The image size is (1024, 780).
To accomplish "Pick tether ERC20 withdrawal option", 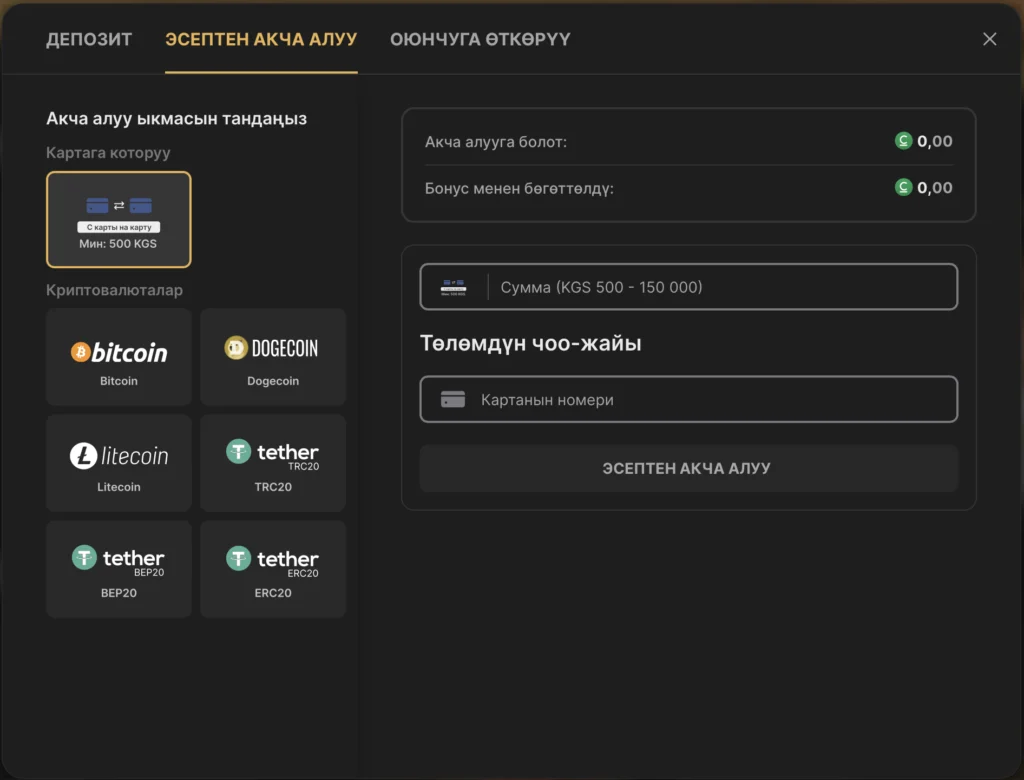I will (x=273, y=569).
